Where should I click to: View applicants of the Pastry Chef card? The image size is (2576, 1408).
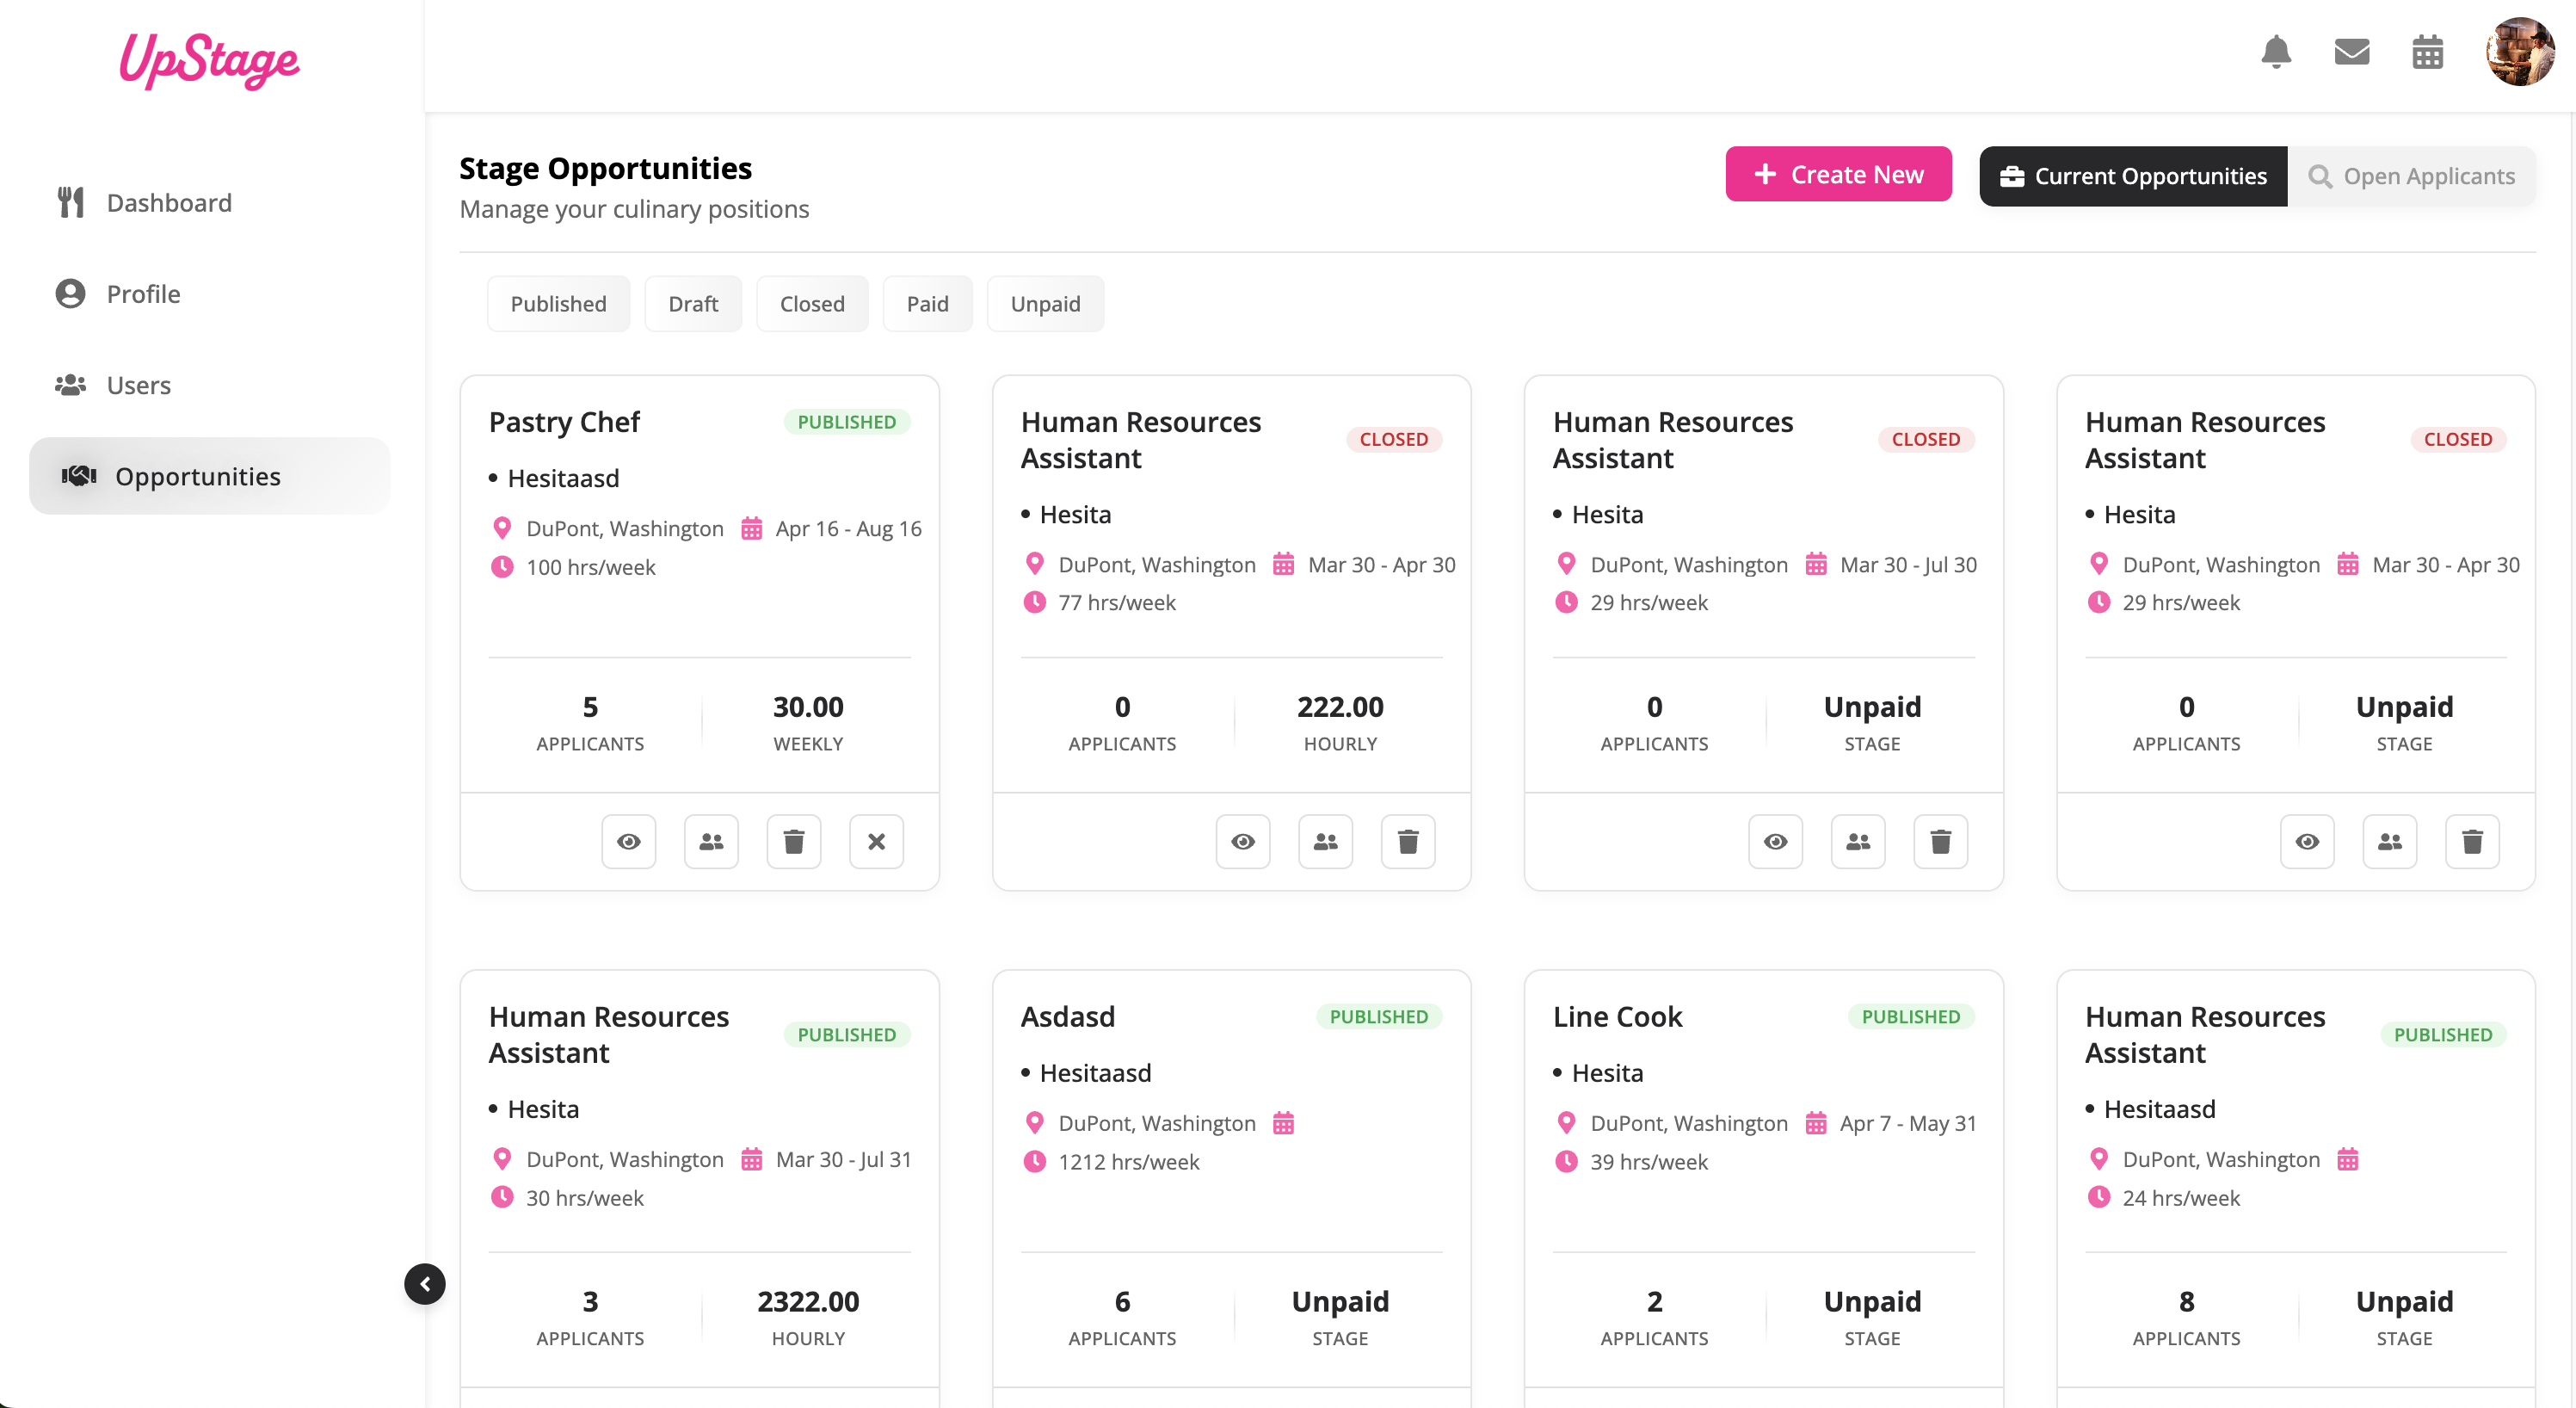pos(711,841)
